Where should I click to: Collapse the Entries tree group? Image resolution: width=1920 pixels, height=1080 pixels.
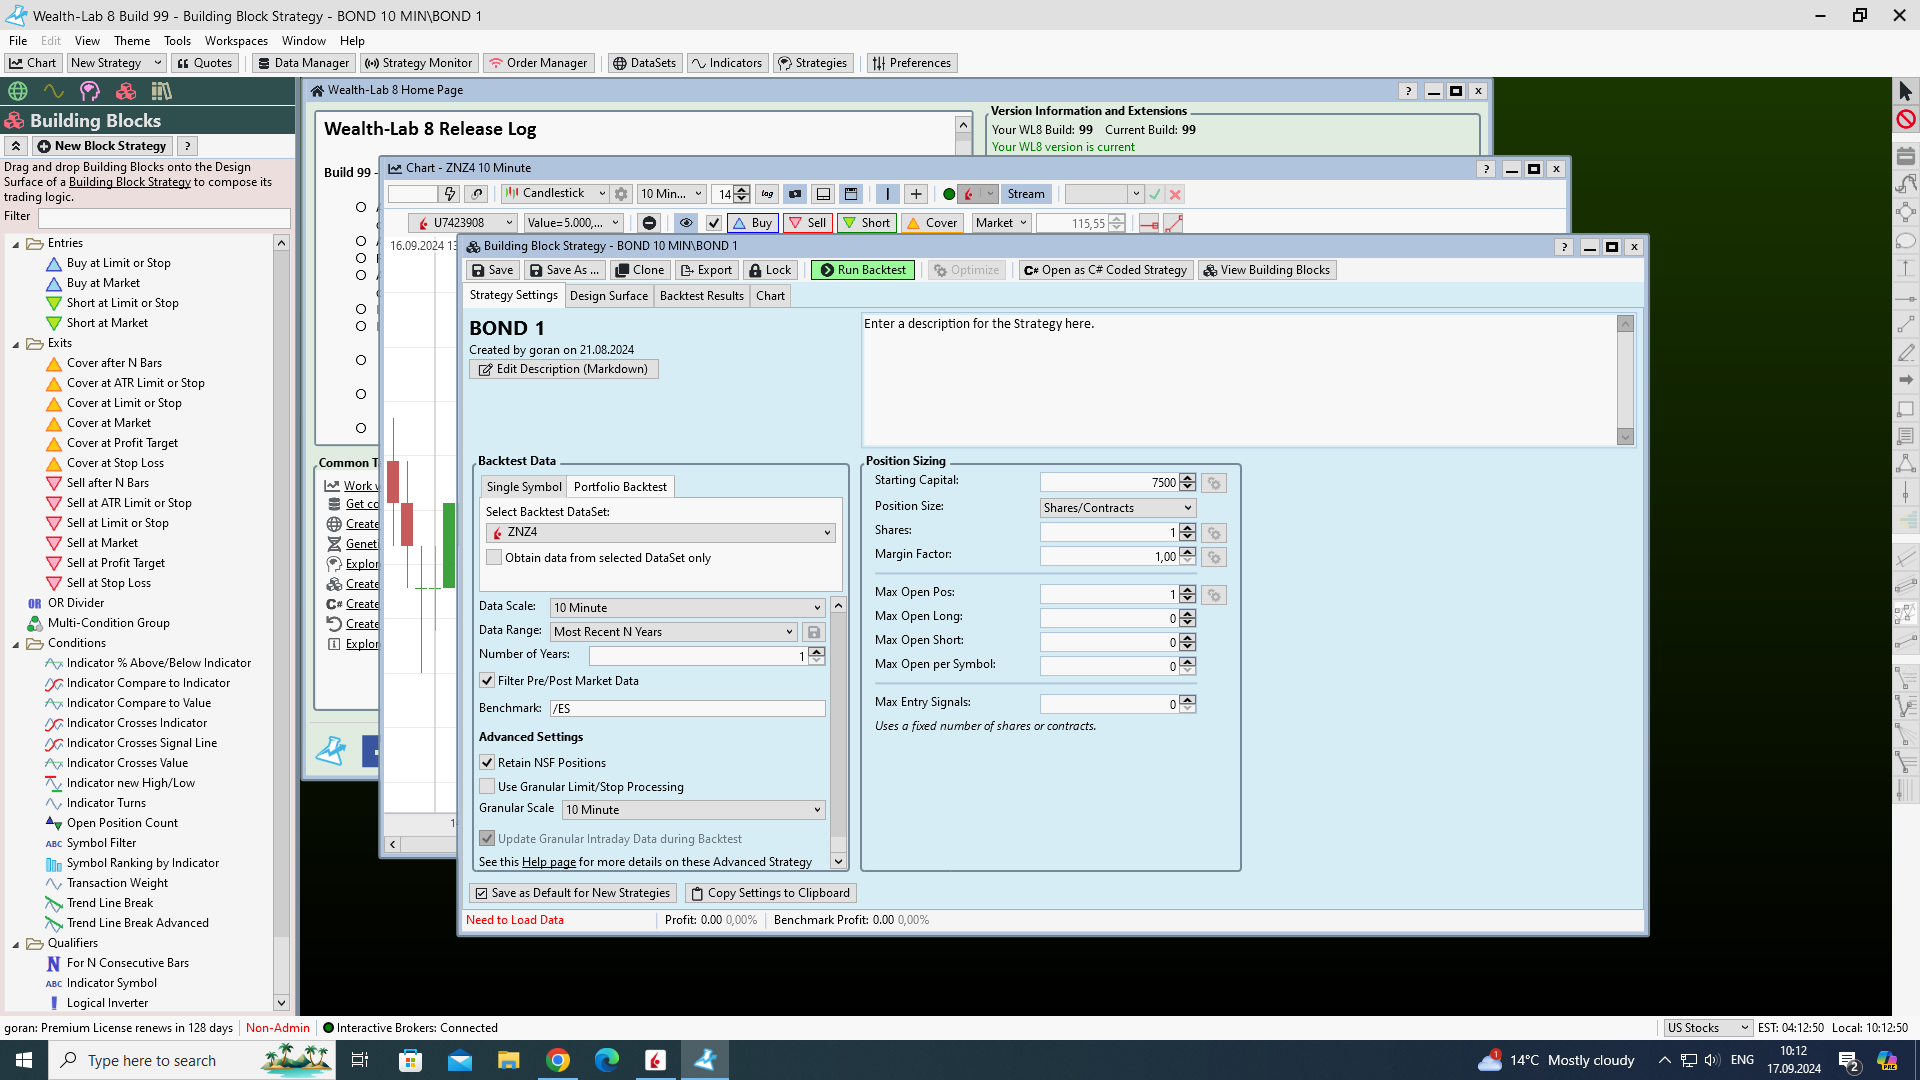pyautogui.click(x=16, y=244)
